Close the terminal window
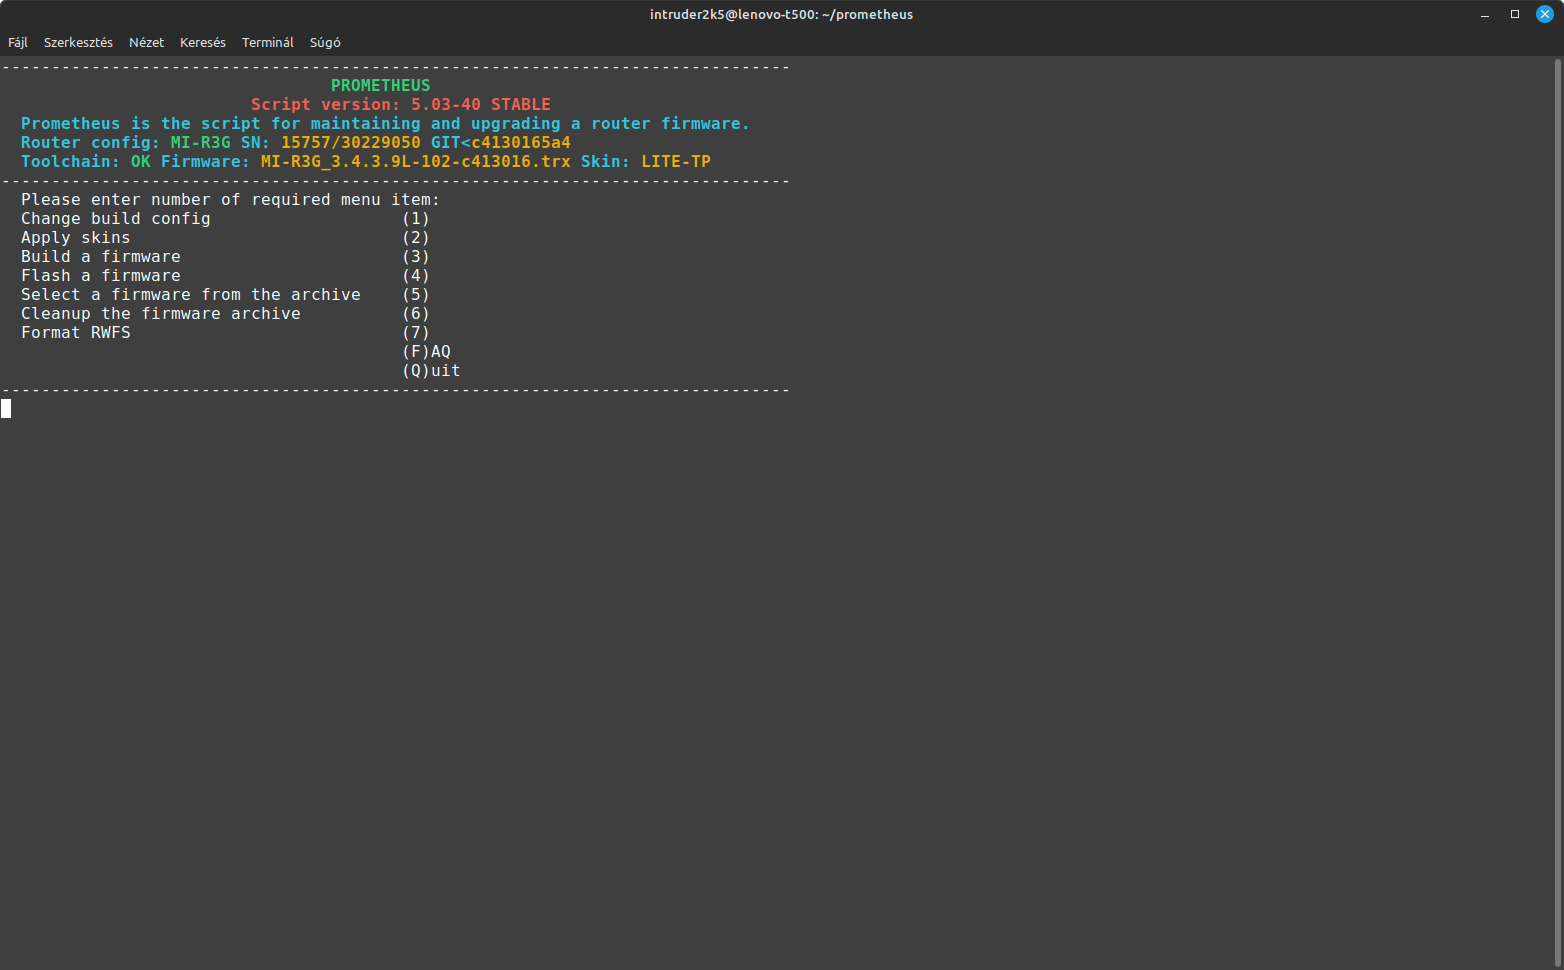The width and height of the screenshot is (1564, 970). tap(1545, 14)
